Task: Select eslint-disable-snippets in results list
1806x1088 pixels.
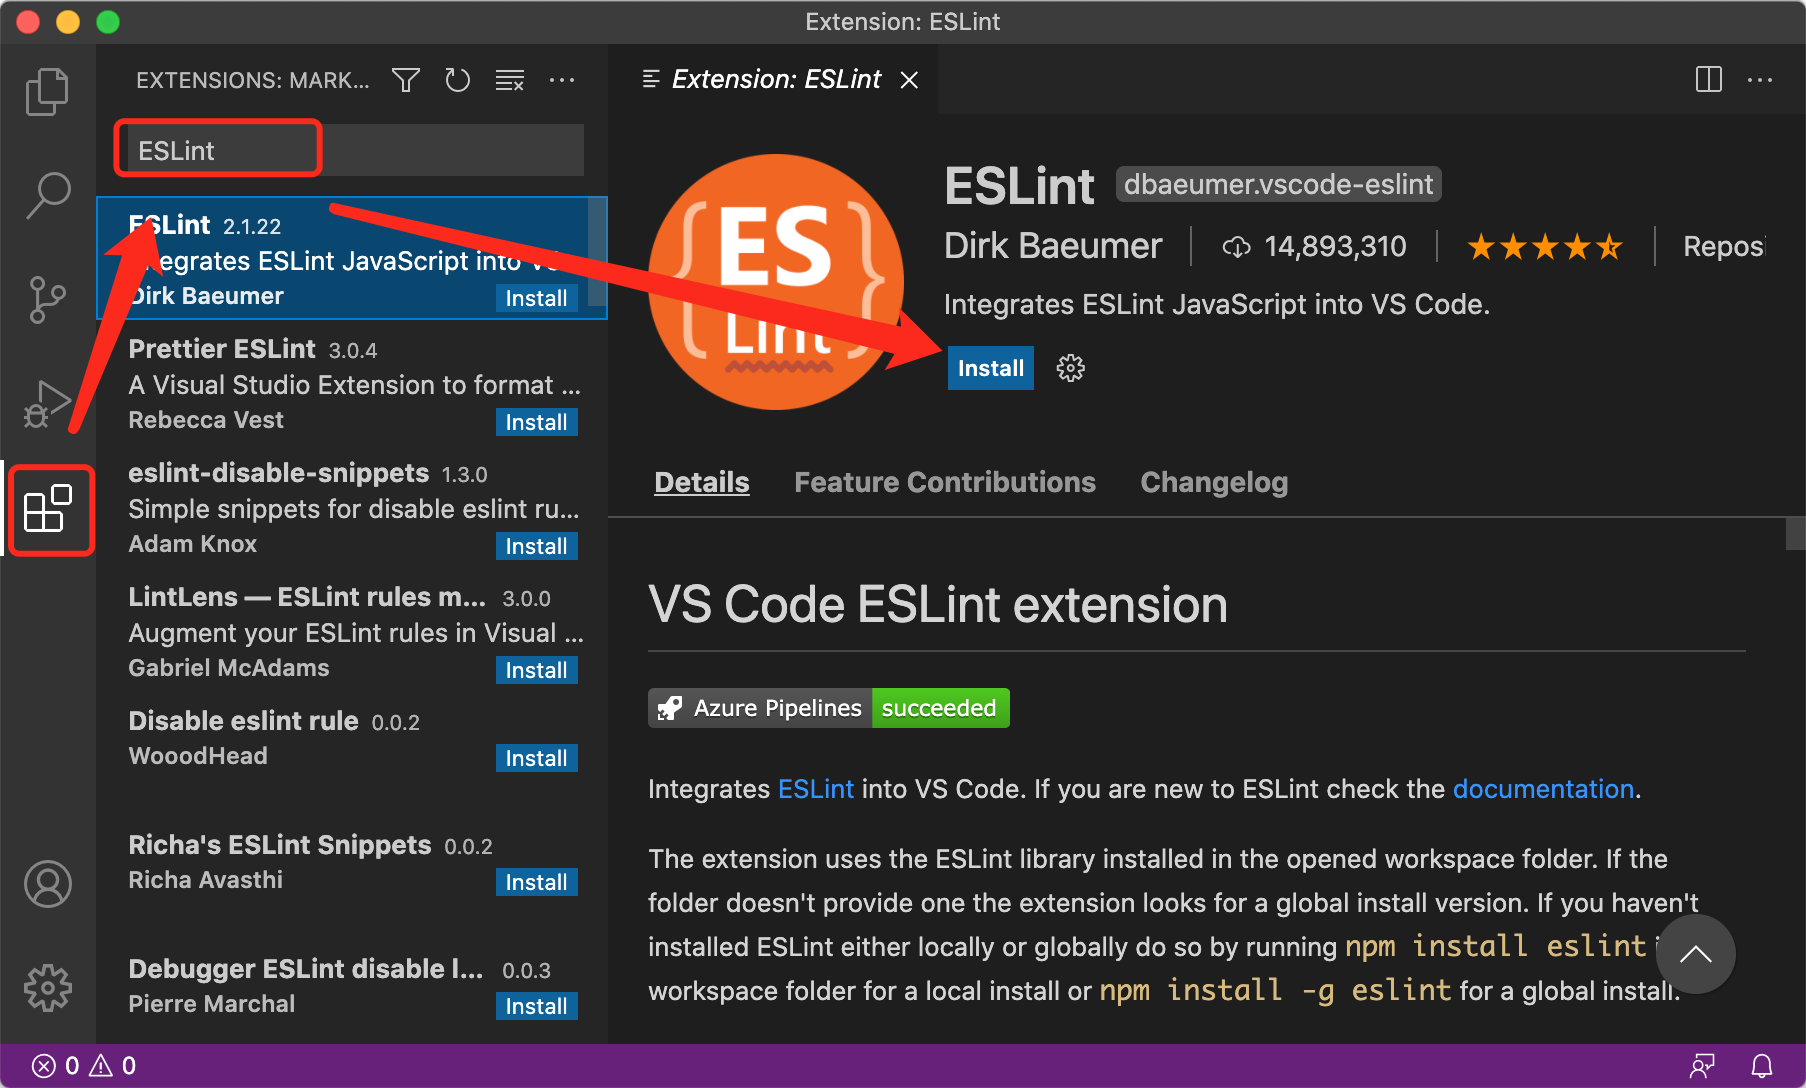Action: [351, 507]
